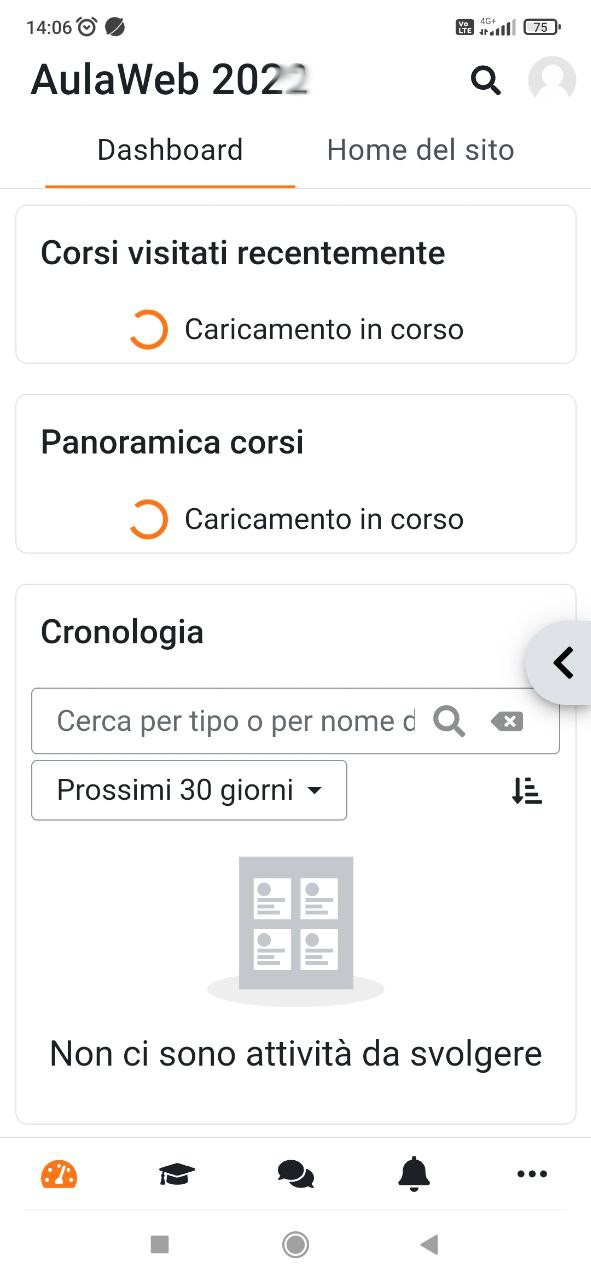The height and width of the screenshot is (1280, 591).
Task: Open the search magnifier in the top bar
Action: 486,80
